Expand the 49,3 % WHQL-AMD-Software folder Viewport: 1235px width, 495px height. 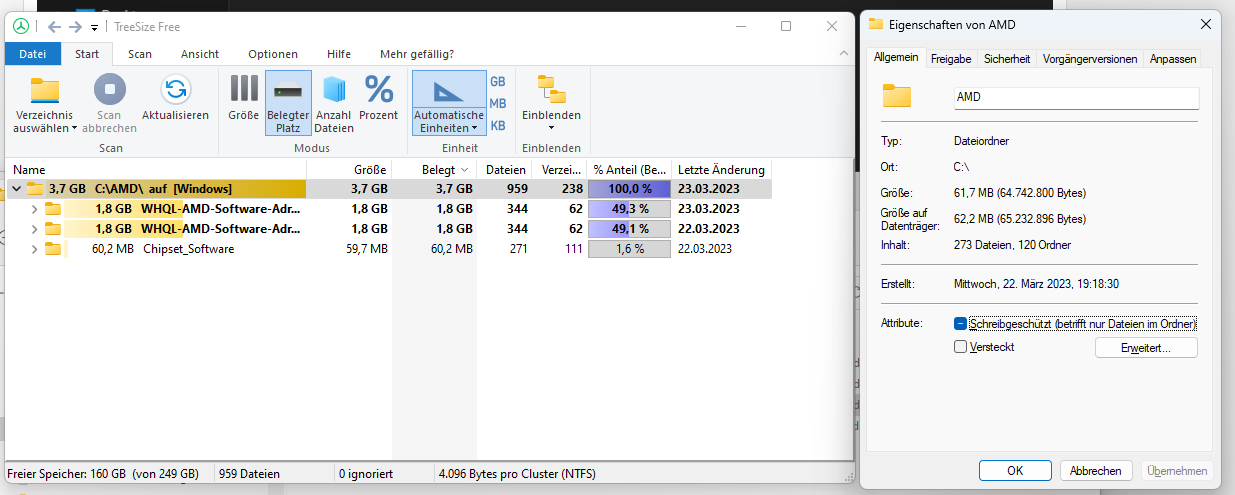point(35,209)
